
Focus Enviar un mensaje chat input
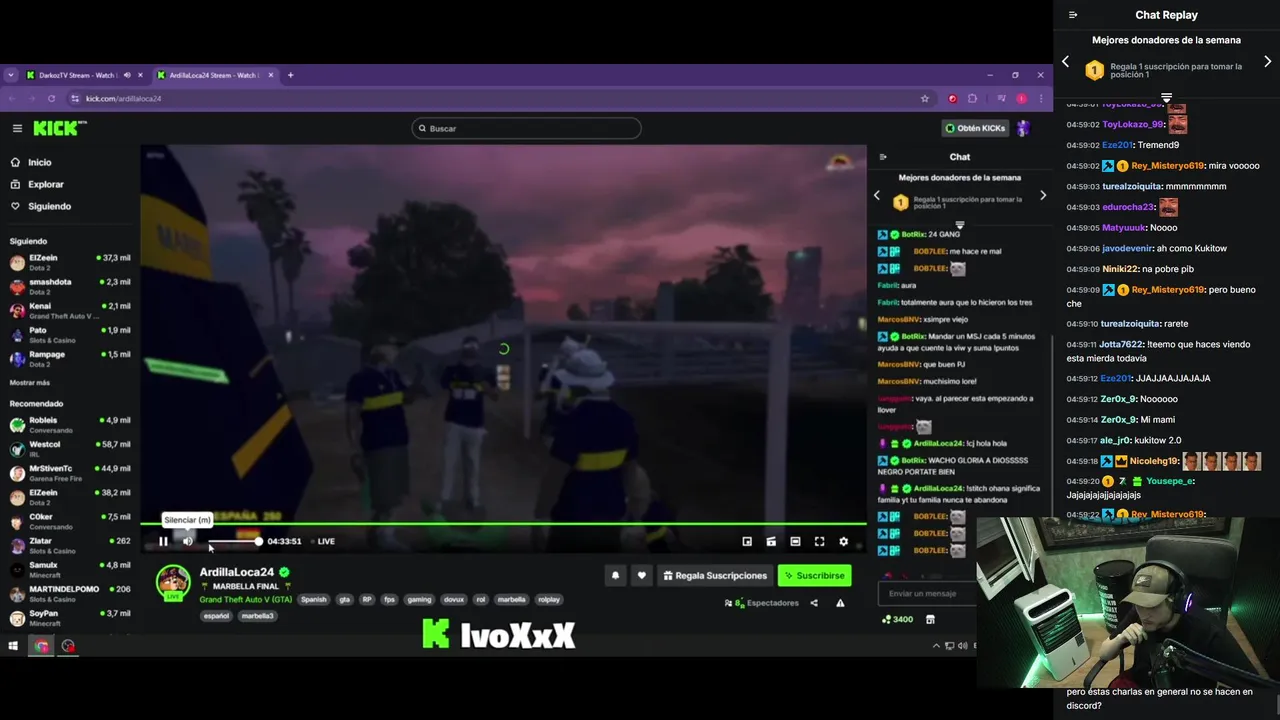(925, 593)
